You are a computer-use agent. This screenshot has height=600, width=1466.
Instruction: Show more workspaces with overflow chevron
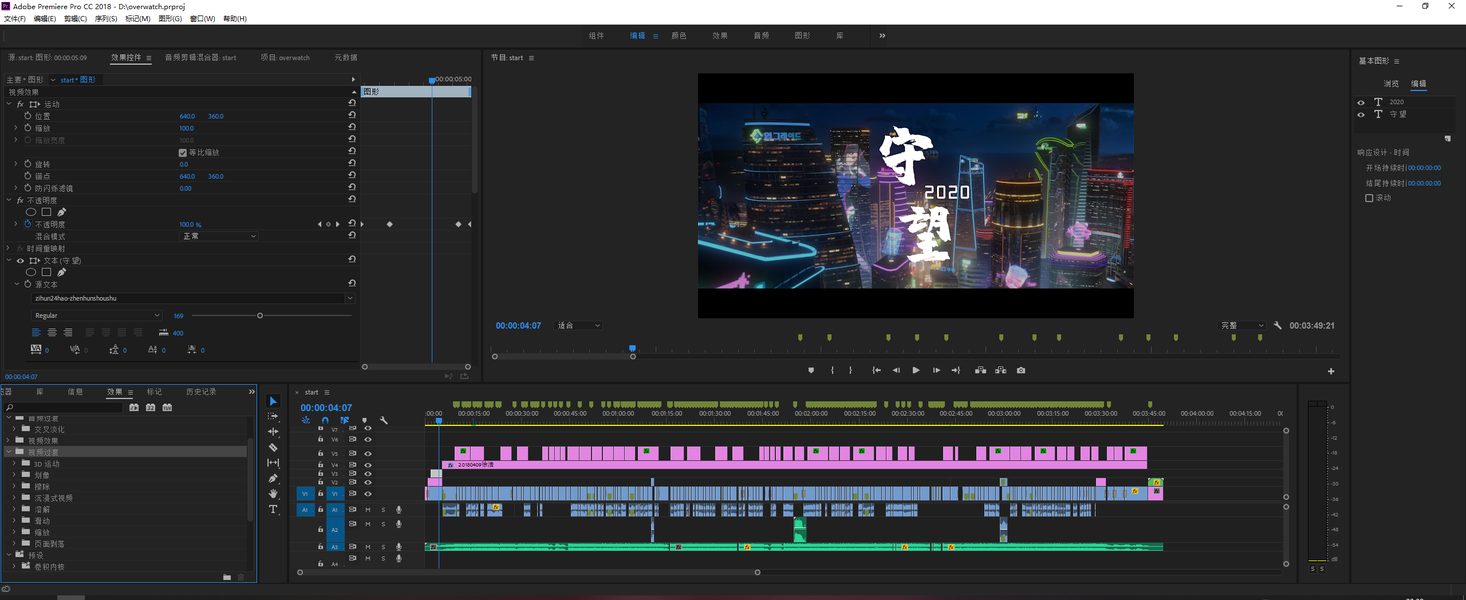(x=882, y=36)
